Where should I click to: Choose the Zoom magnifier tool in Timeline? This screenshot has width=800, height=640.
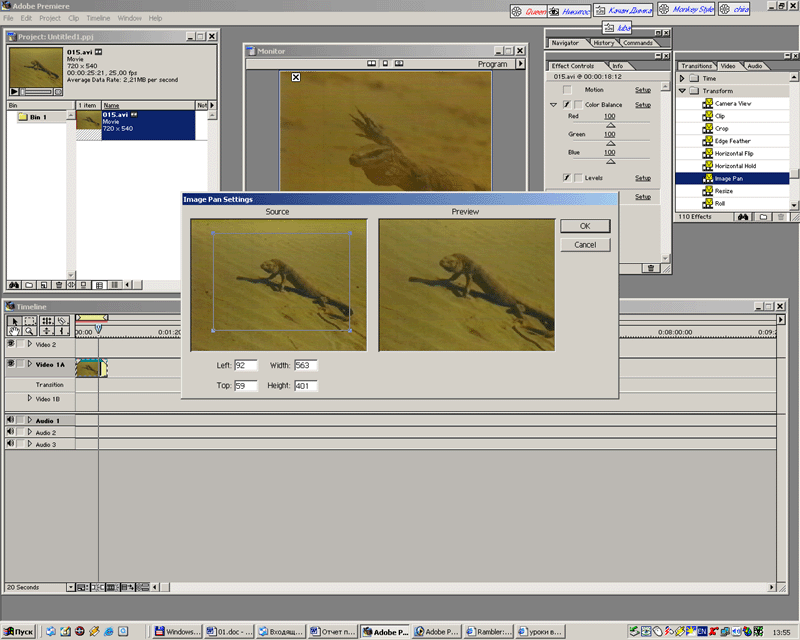pyautogui.click(x=30, y=331)
